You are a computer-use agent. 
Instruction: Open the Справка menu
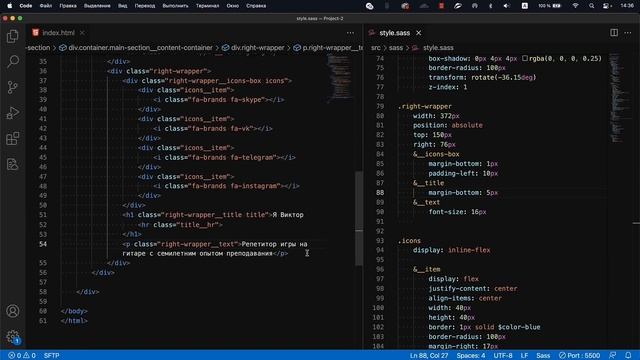point(256,6)
